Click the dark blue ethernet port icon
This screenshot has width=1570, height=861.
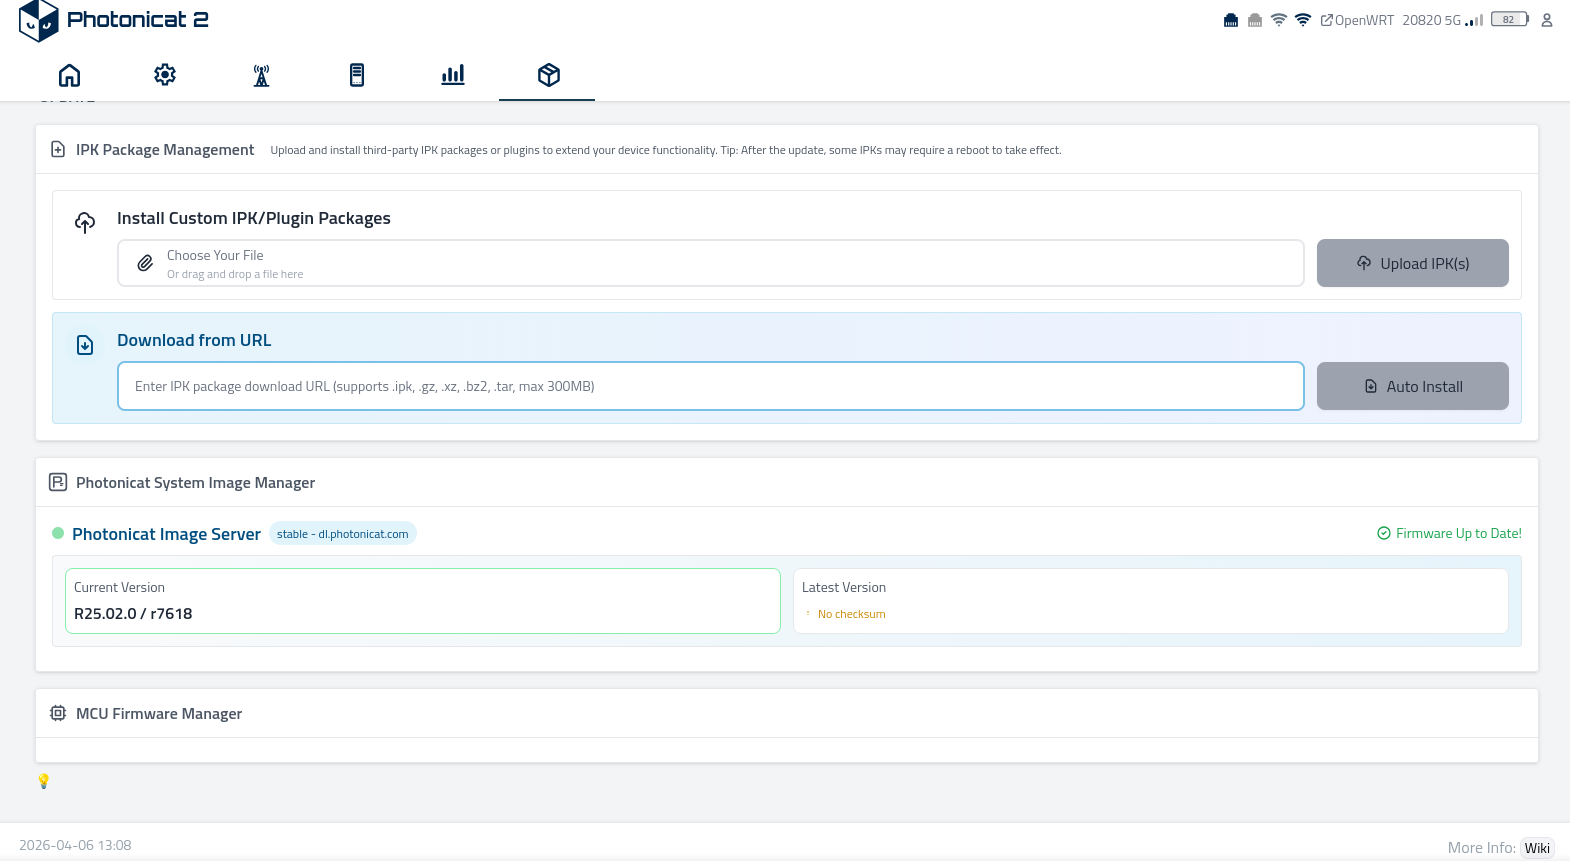point(1231,20)
